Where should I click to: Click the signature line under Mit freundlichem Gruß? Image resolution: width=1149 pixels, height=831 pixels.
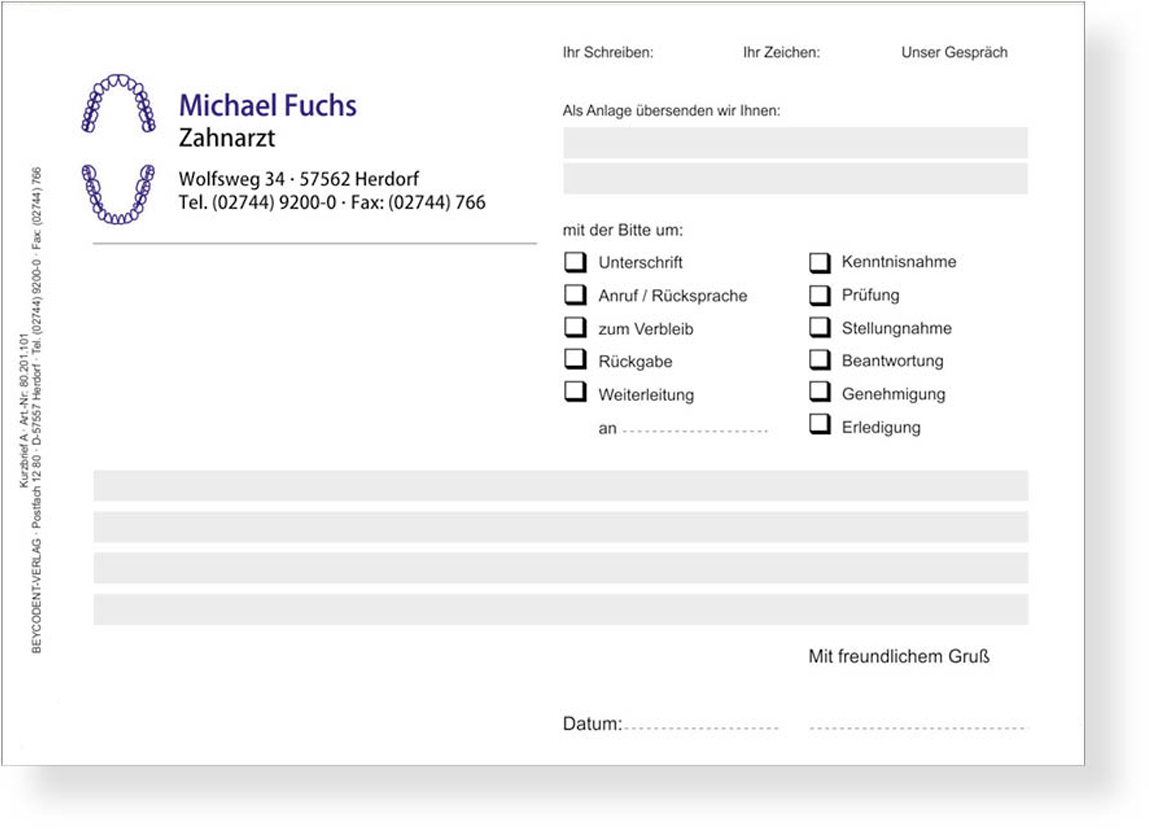918,727
